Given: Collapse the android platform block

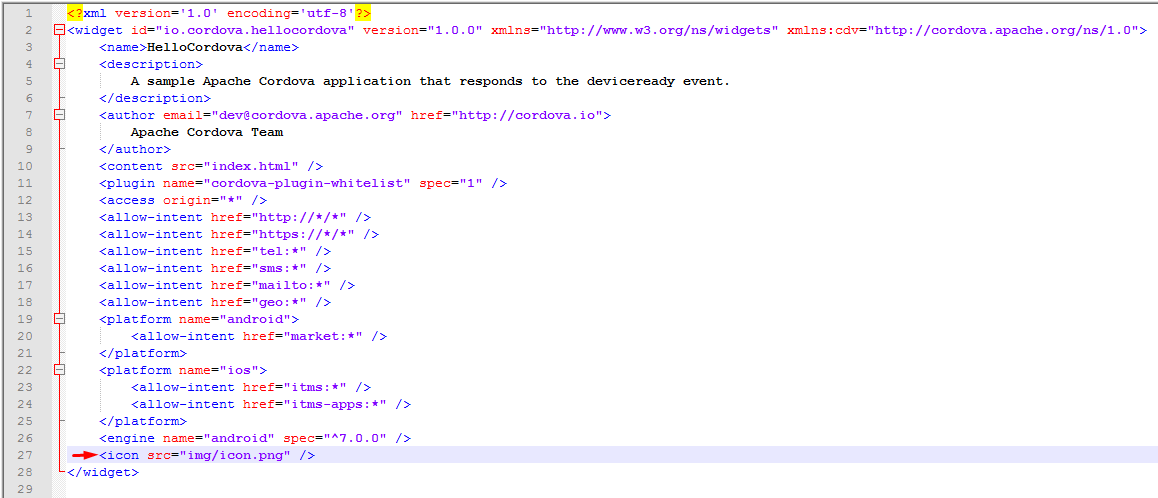Looking at the screenshot, I should click(x=59, y=319).
